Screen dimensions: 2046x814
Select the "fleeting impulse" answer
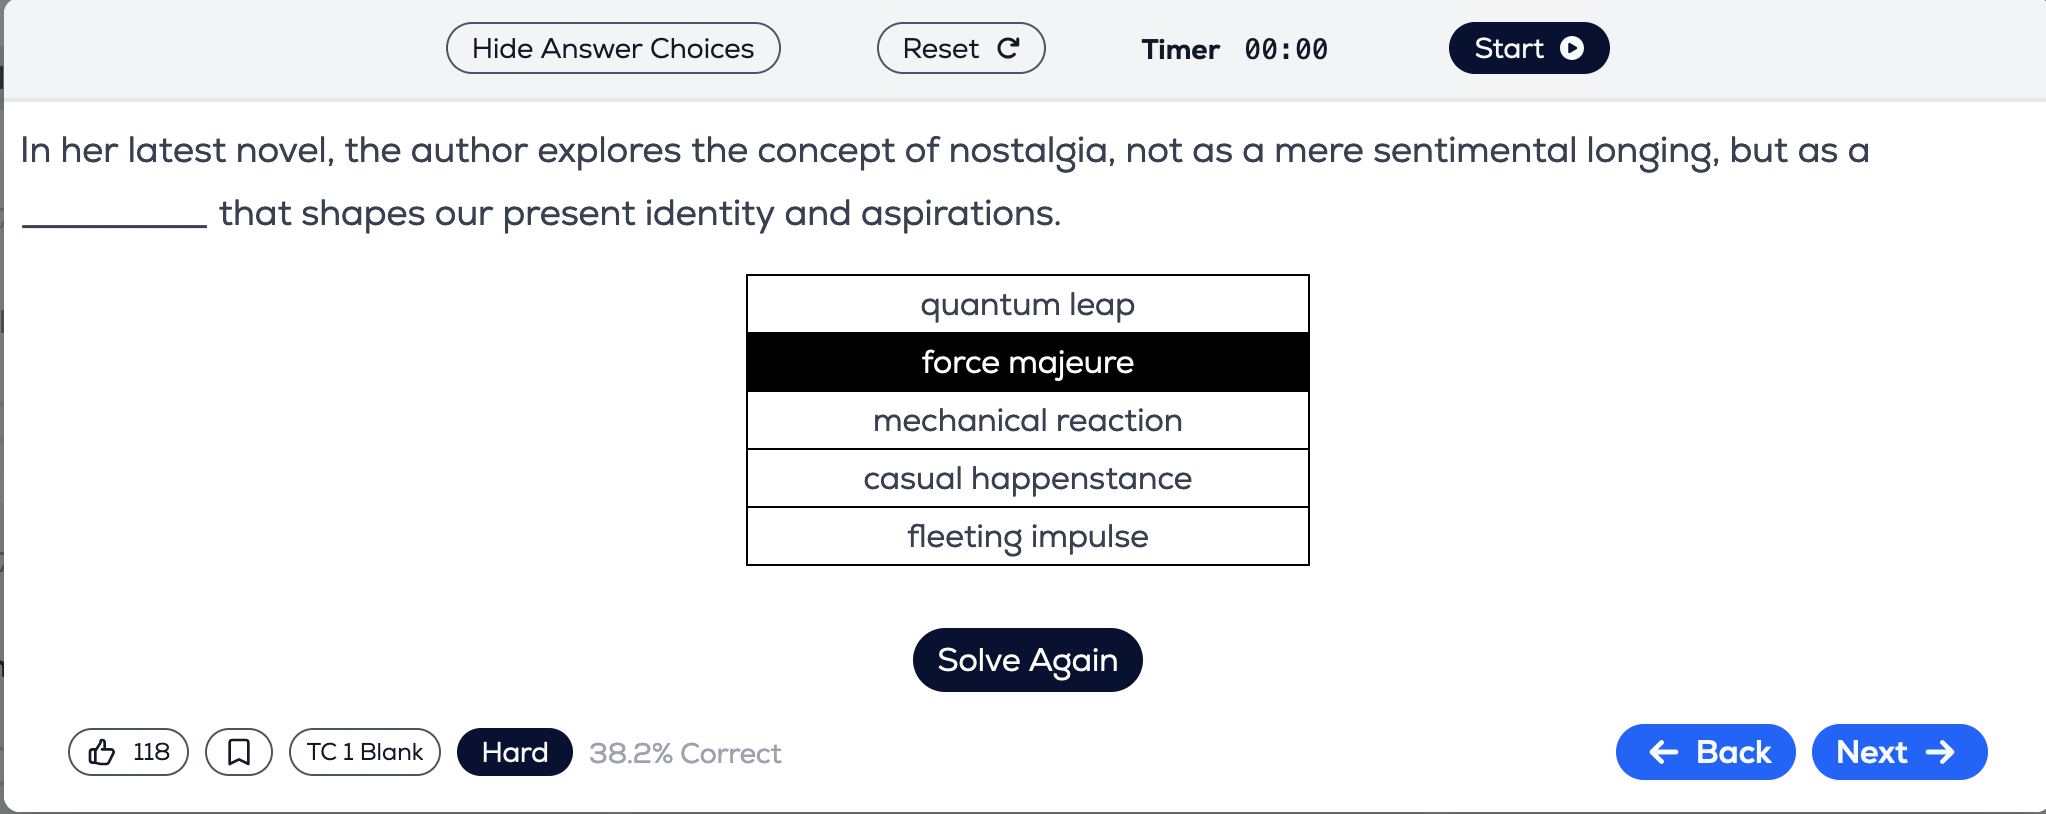pos(1027,536)
